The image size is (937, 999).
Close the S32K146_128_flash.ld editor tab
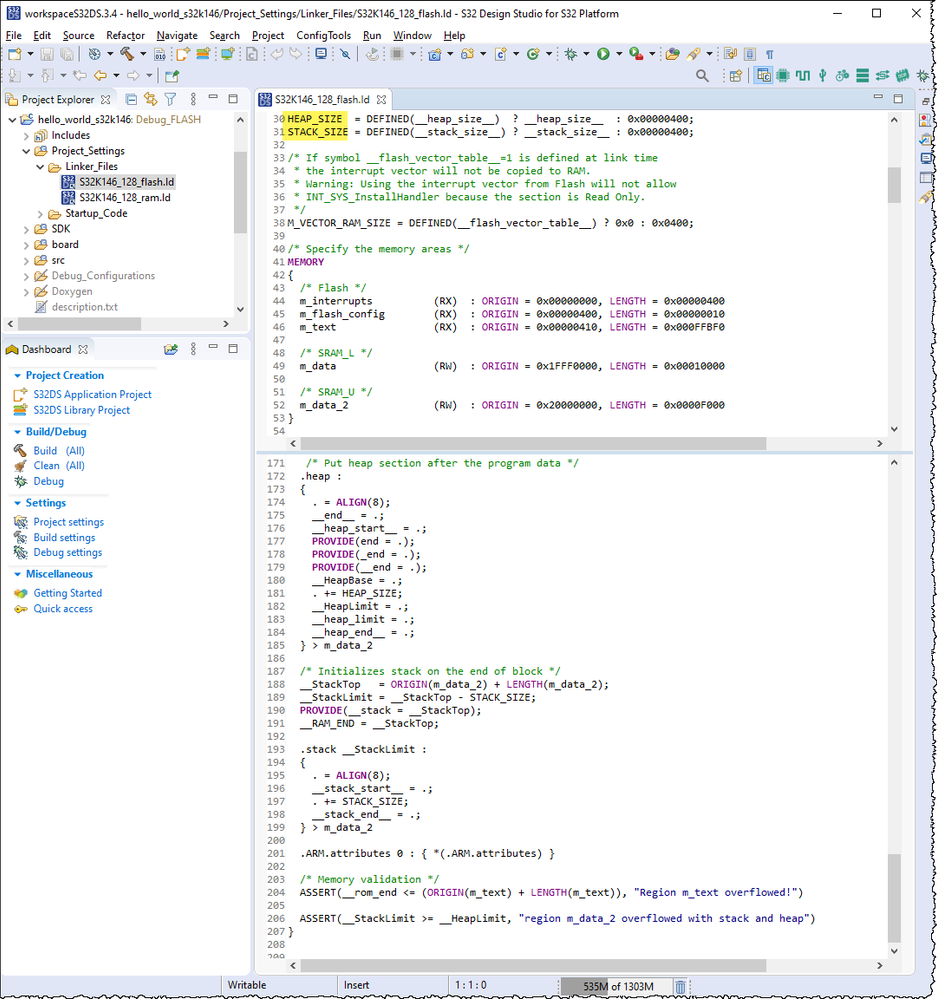[x=381, y=100]
